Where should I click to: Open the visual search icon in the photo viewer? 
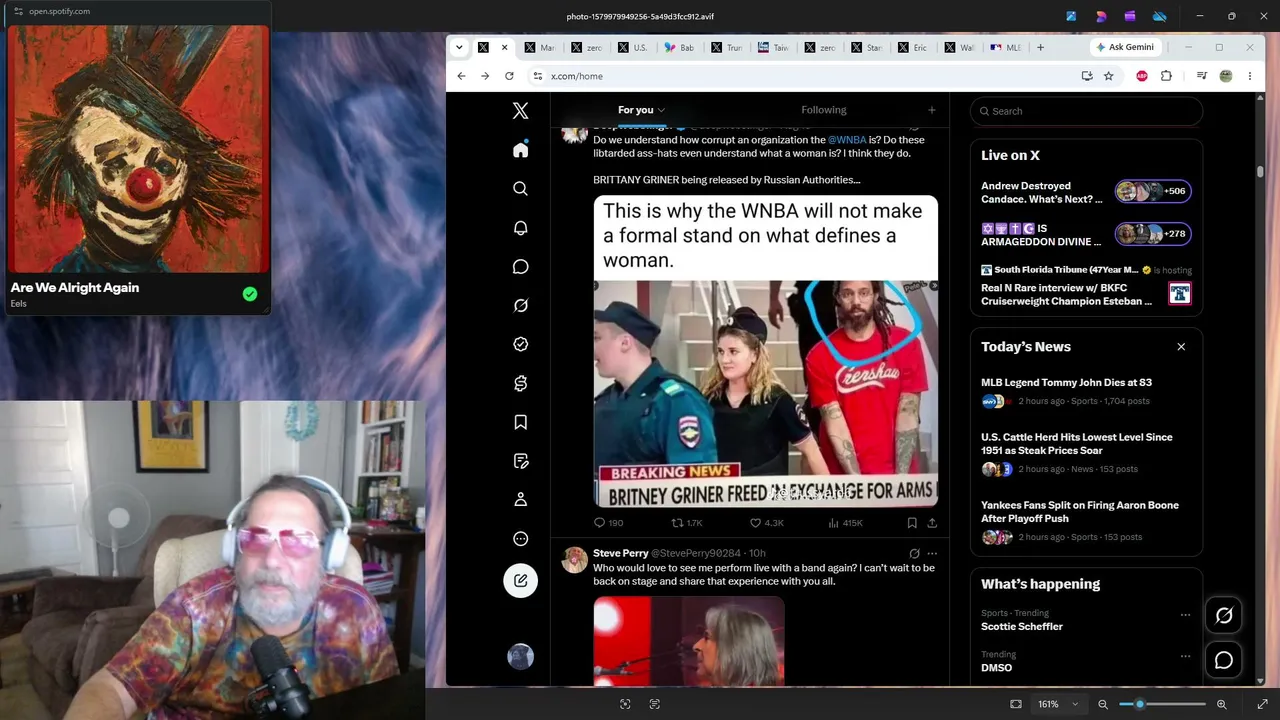point(625,704)
